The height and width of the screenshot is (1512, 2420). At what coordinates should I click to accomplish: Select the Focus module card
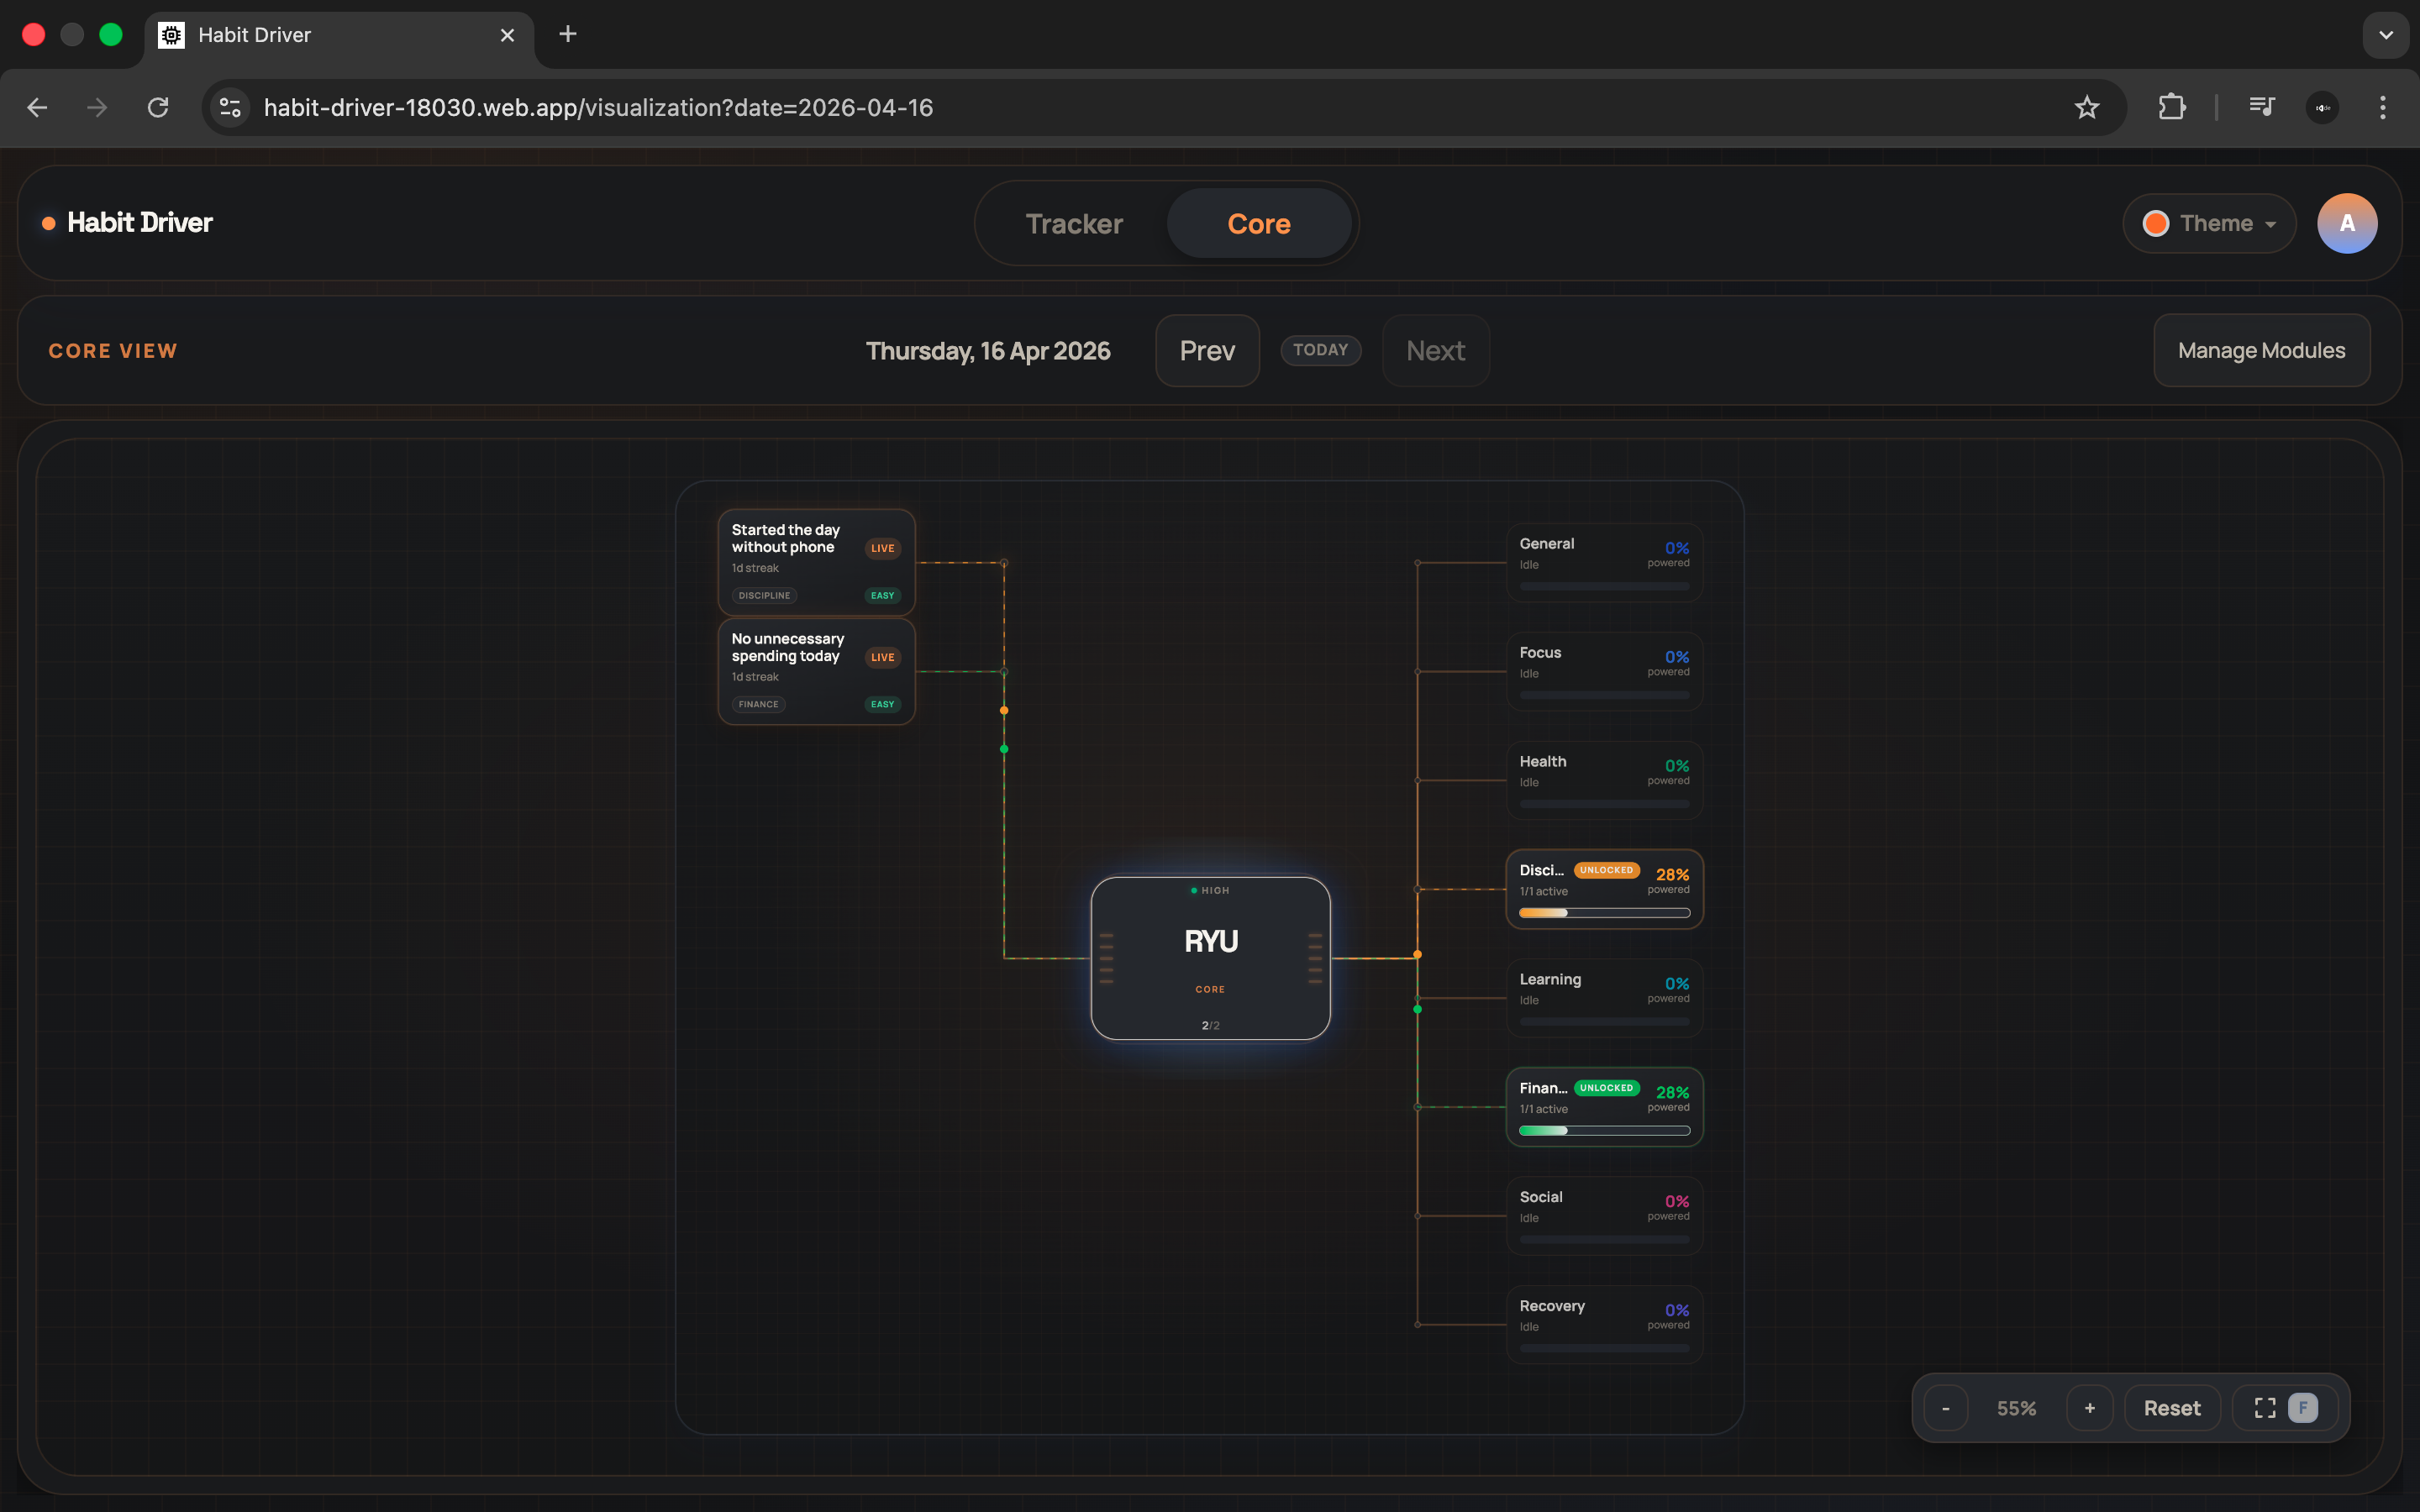pyautogui.click(x=1604, y=671)
